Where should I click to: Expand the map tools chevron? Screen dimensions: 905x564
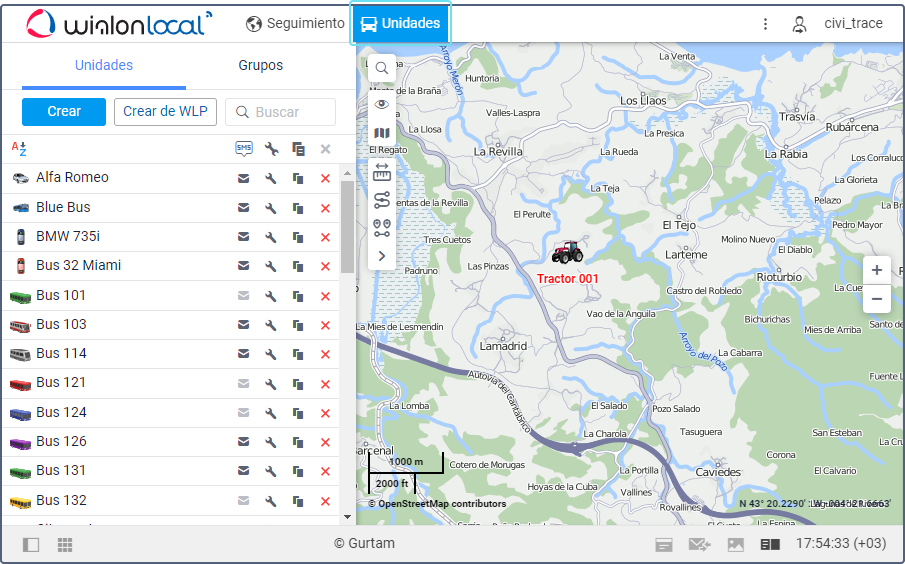[382, 256]
